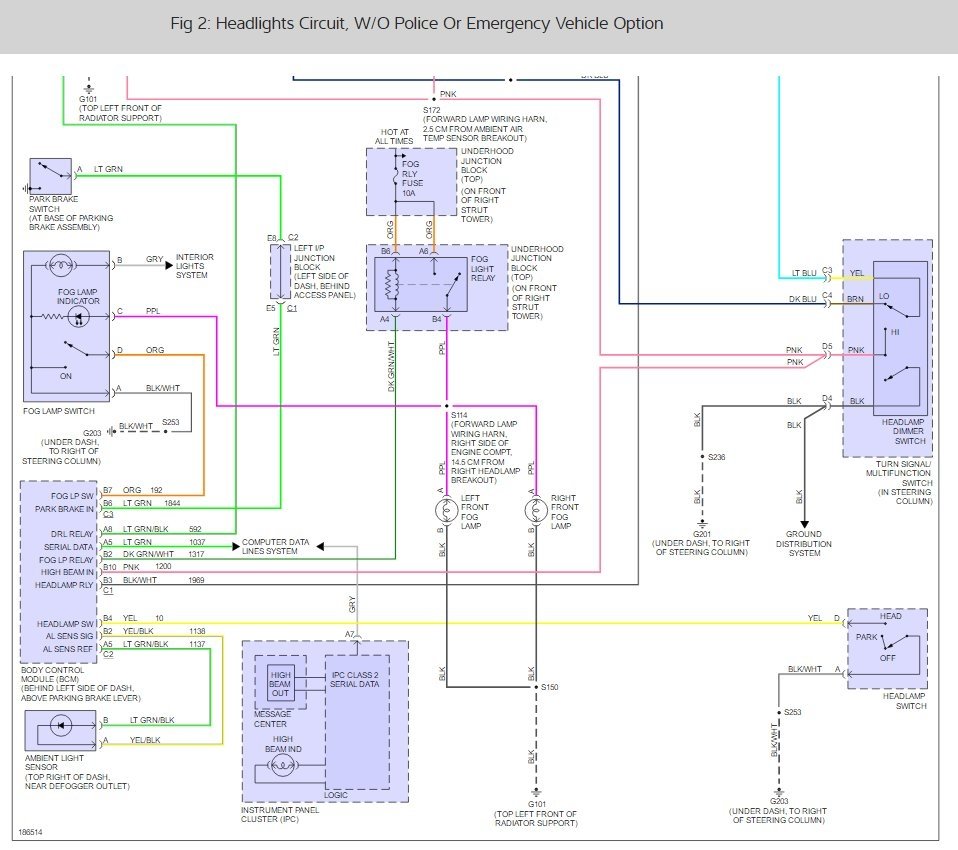Viewport: 958px width, 850px height.
Task: Click the 'MESSAGE CENTER' label
Action: point(272,719)
